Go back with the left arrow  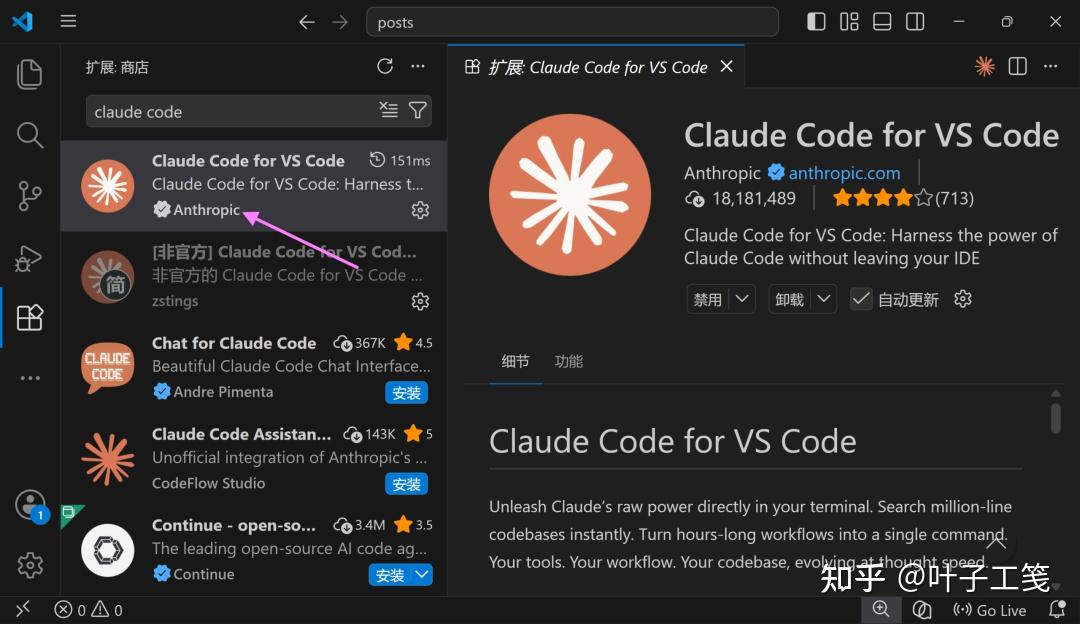(307, 22)
